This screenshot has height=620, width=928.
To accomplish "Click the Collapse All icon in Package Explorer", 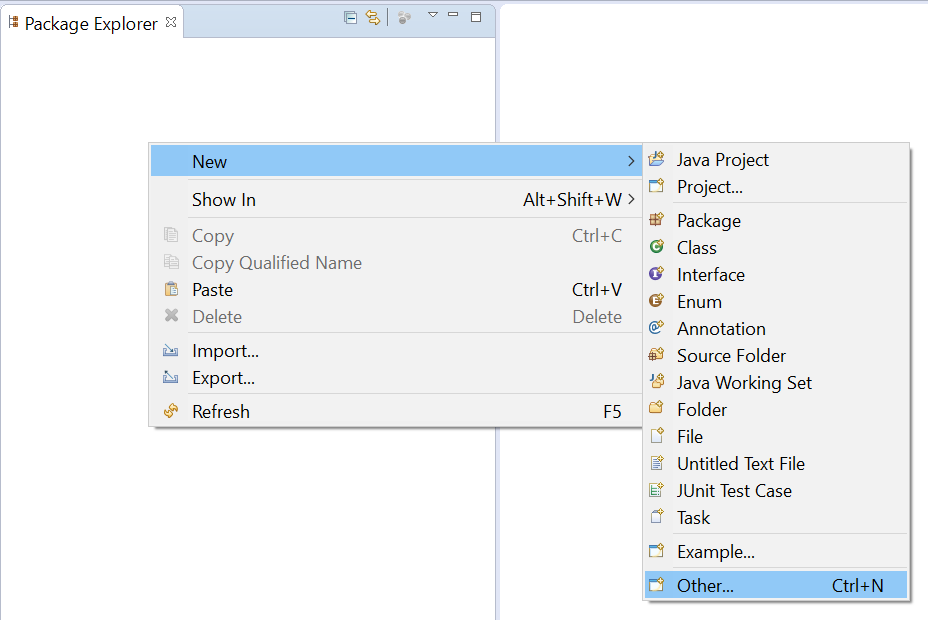I will tap(350, 17).
